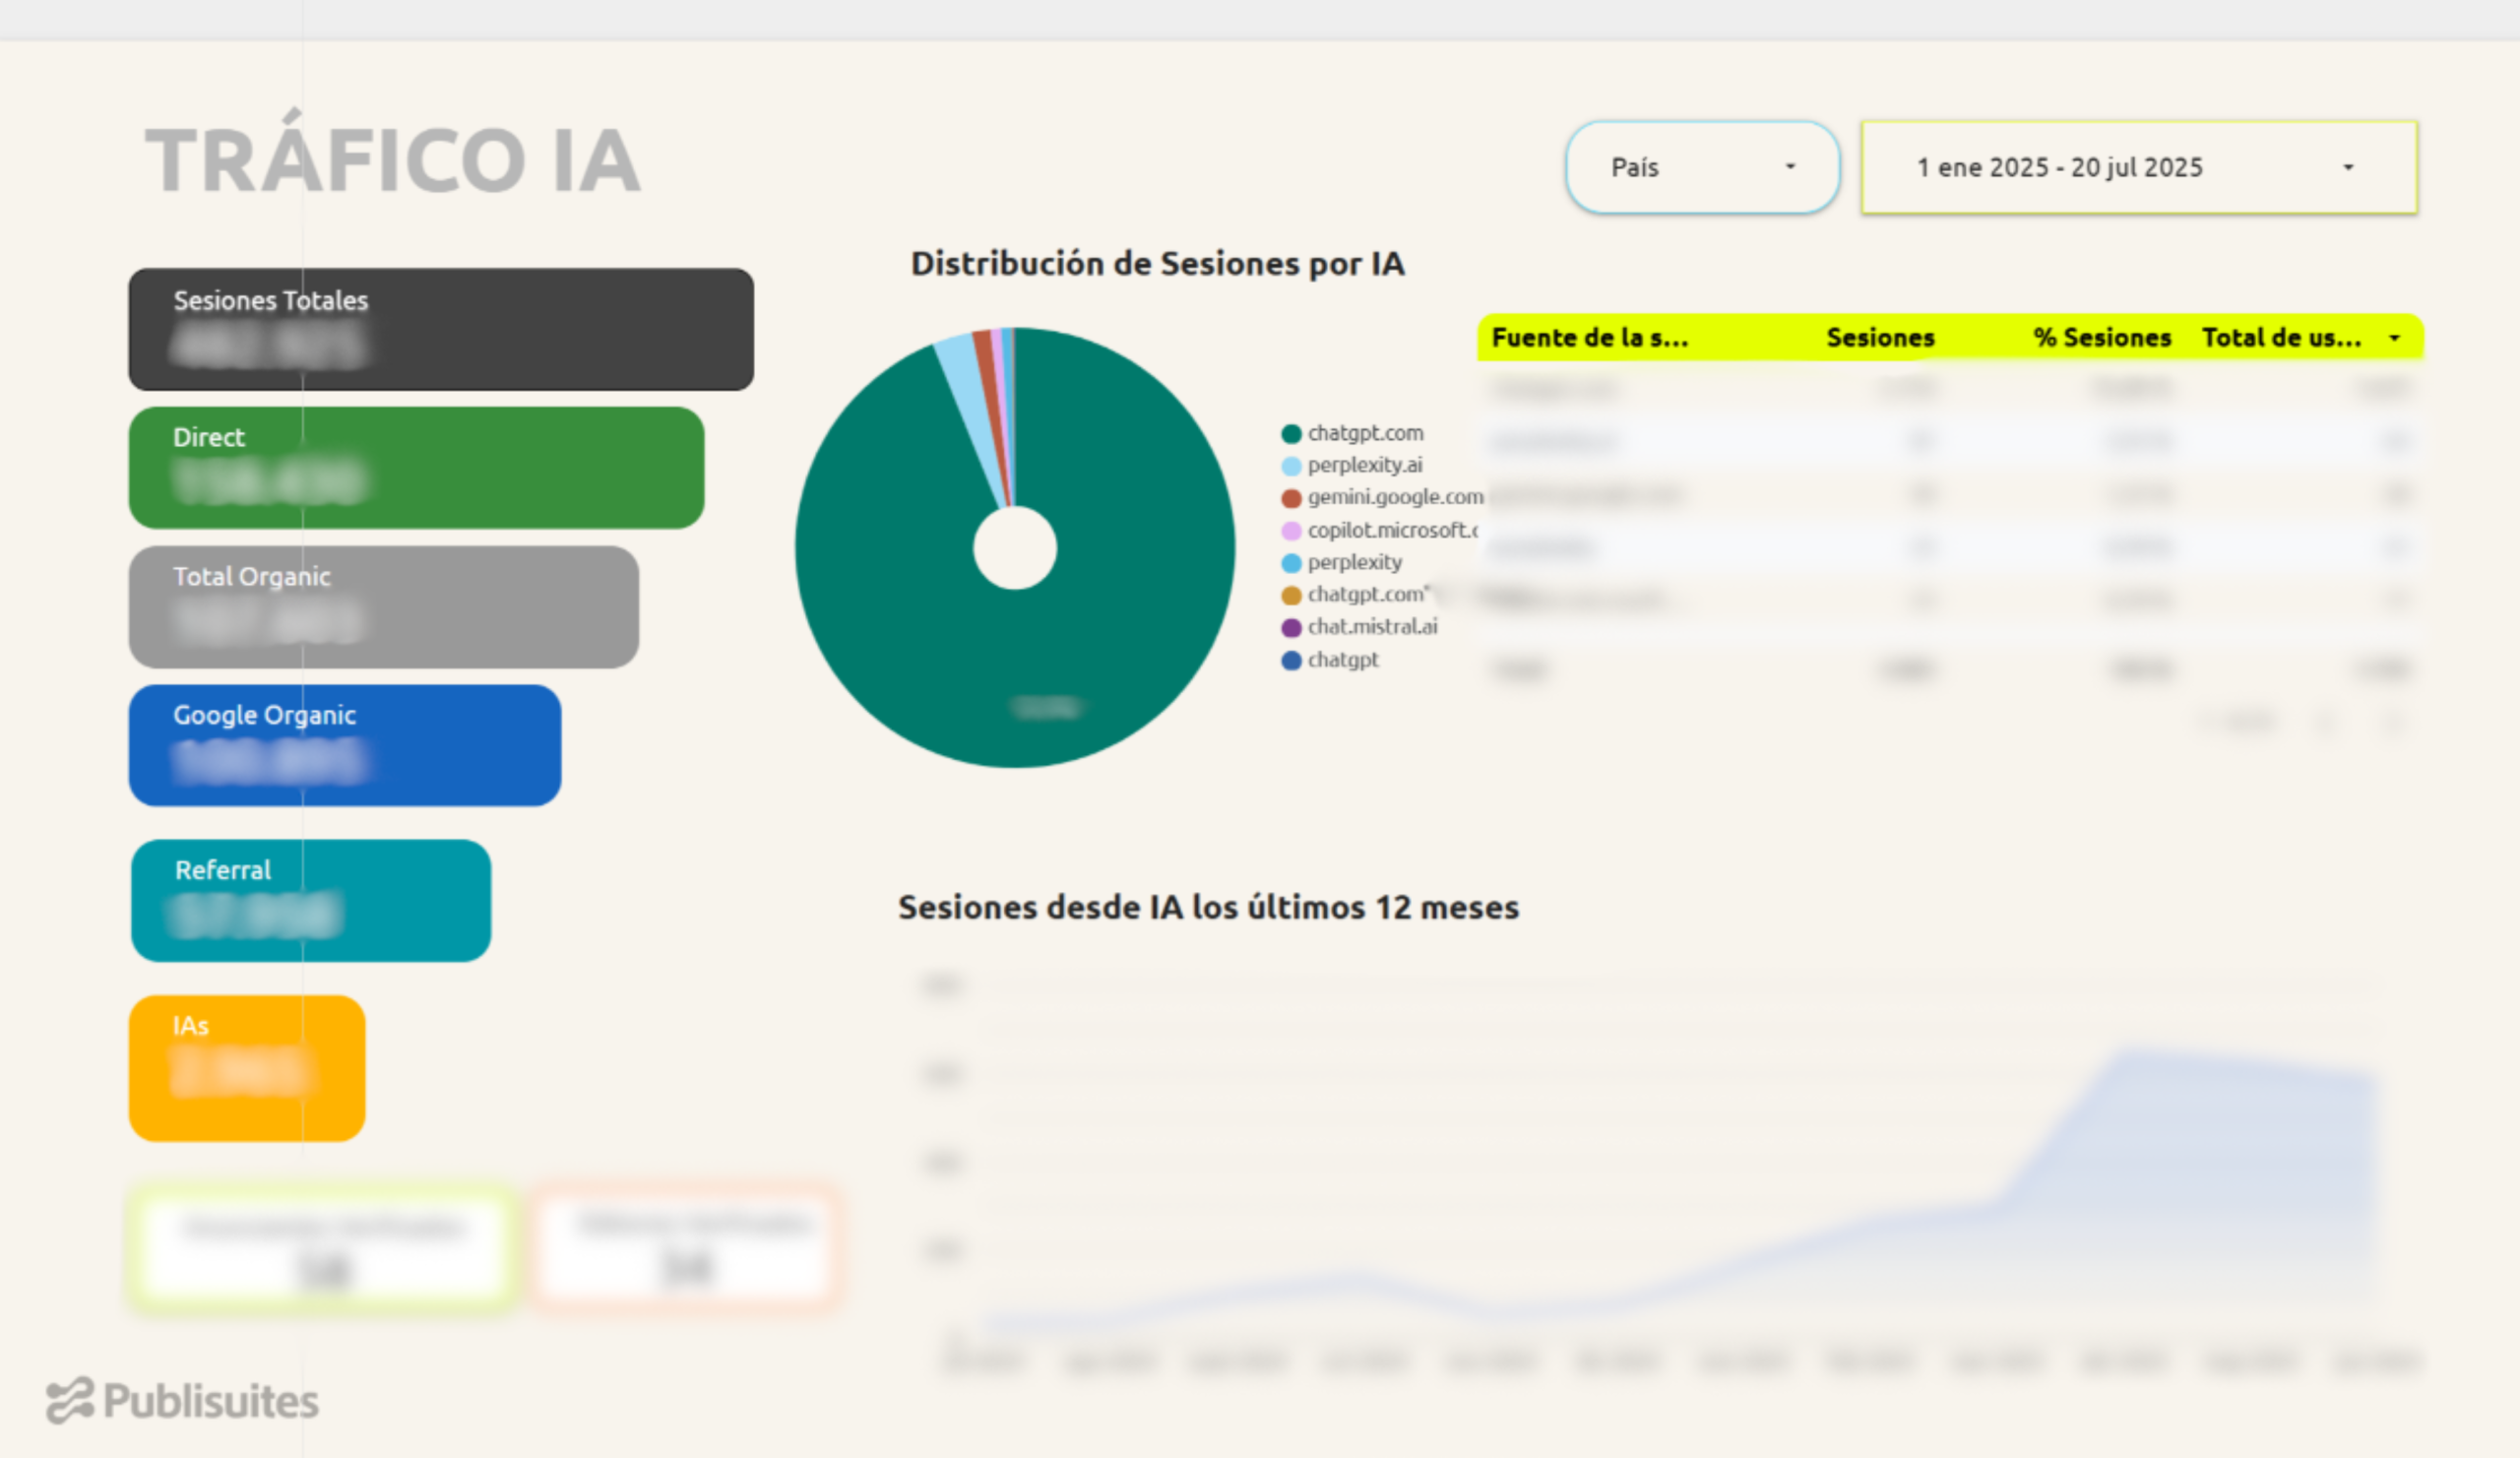This screenshot has height=1458, width=2520.
Task: Click the Fuente de la s... column header
Action: pyautogui.click(x=1590, y=338)
